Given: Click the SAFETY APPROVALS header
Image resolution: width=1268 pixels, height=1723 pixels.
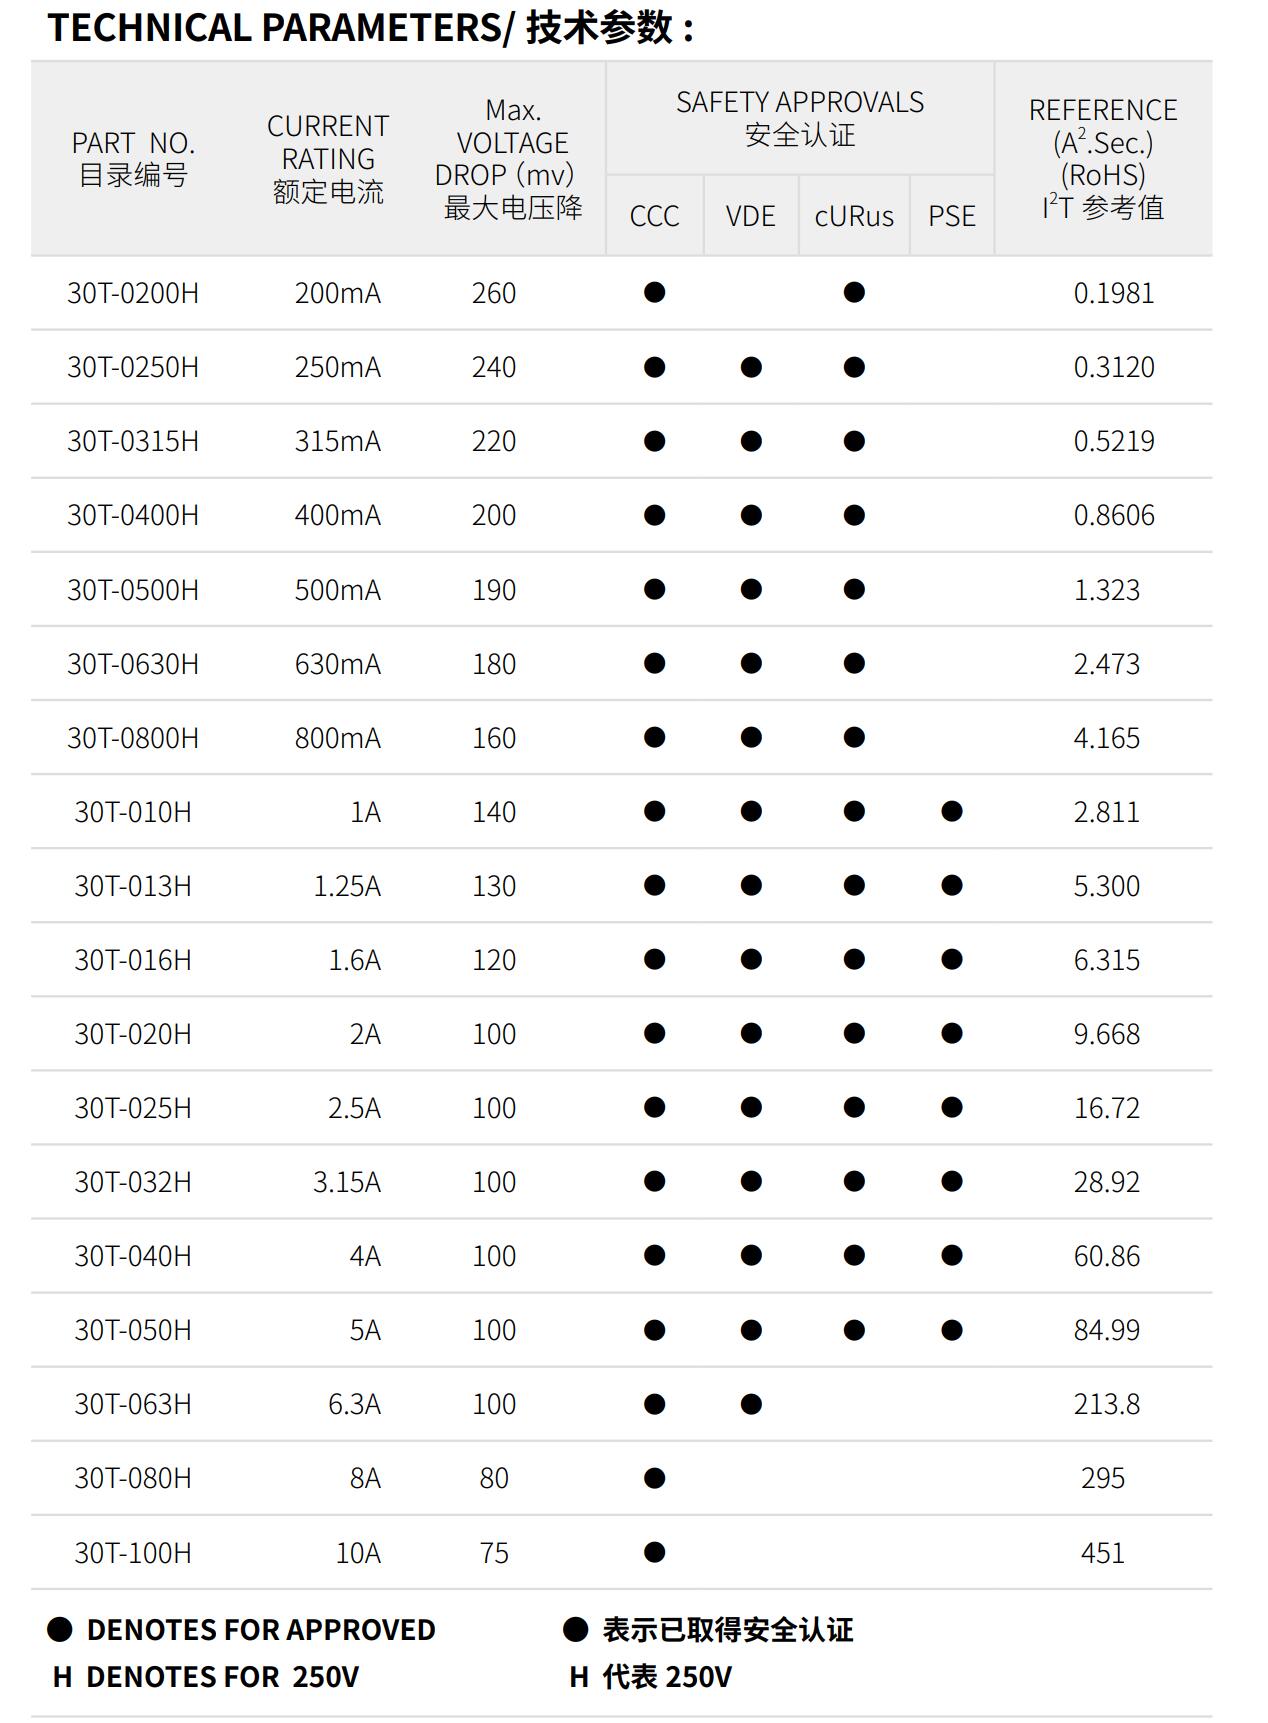Looking at the screenshot, I should pyautogui.click(x=799, y=118).
